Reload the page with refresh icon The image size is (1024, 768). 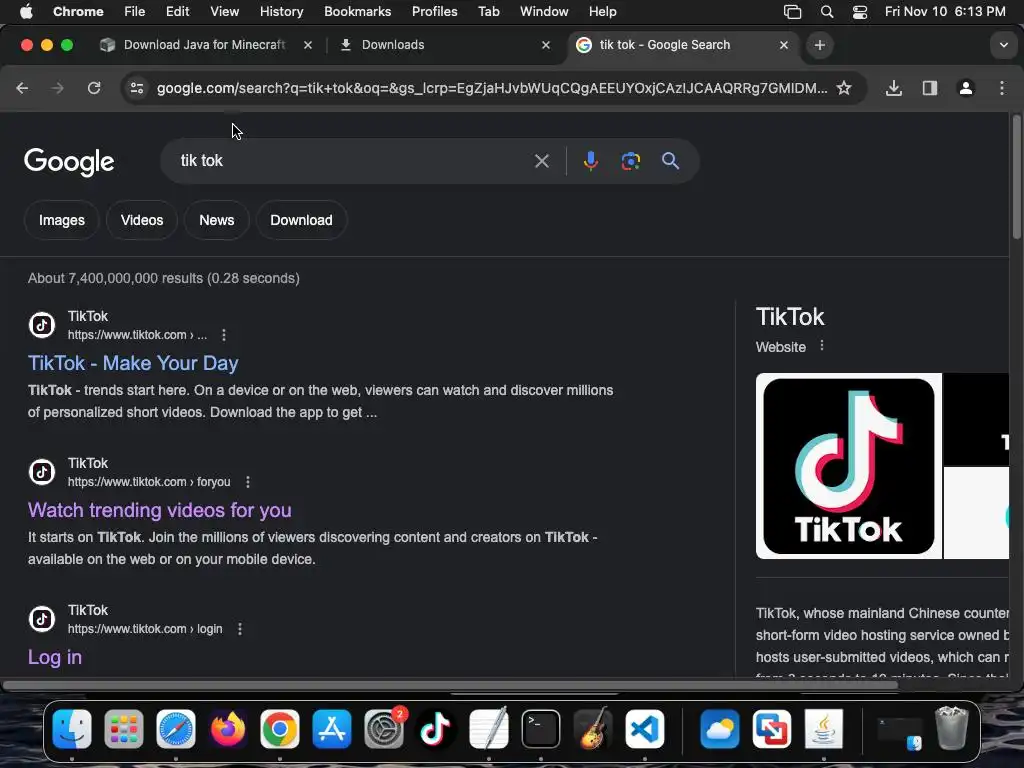[94, 88]
